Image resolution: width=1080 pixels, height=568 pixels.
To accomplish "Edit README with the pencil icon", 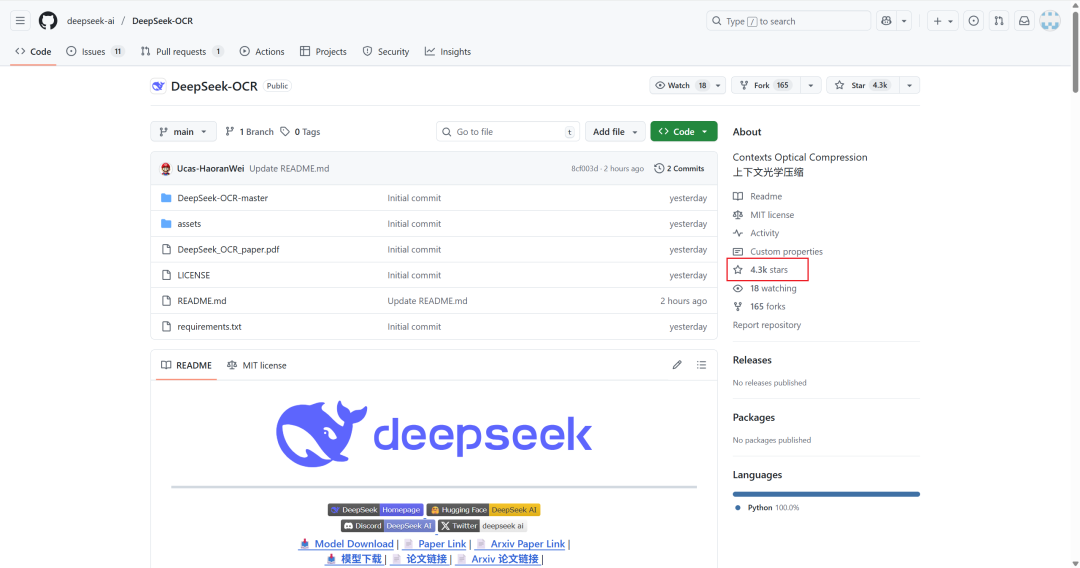I will click(x=677, y=365).
